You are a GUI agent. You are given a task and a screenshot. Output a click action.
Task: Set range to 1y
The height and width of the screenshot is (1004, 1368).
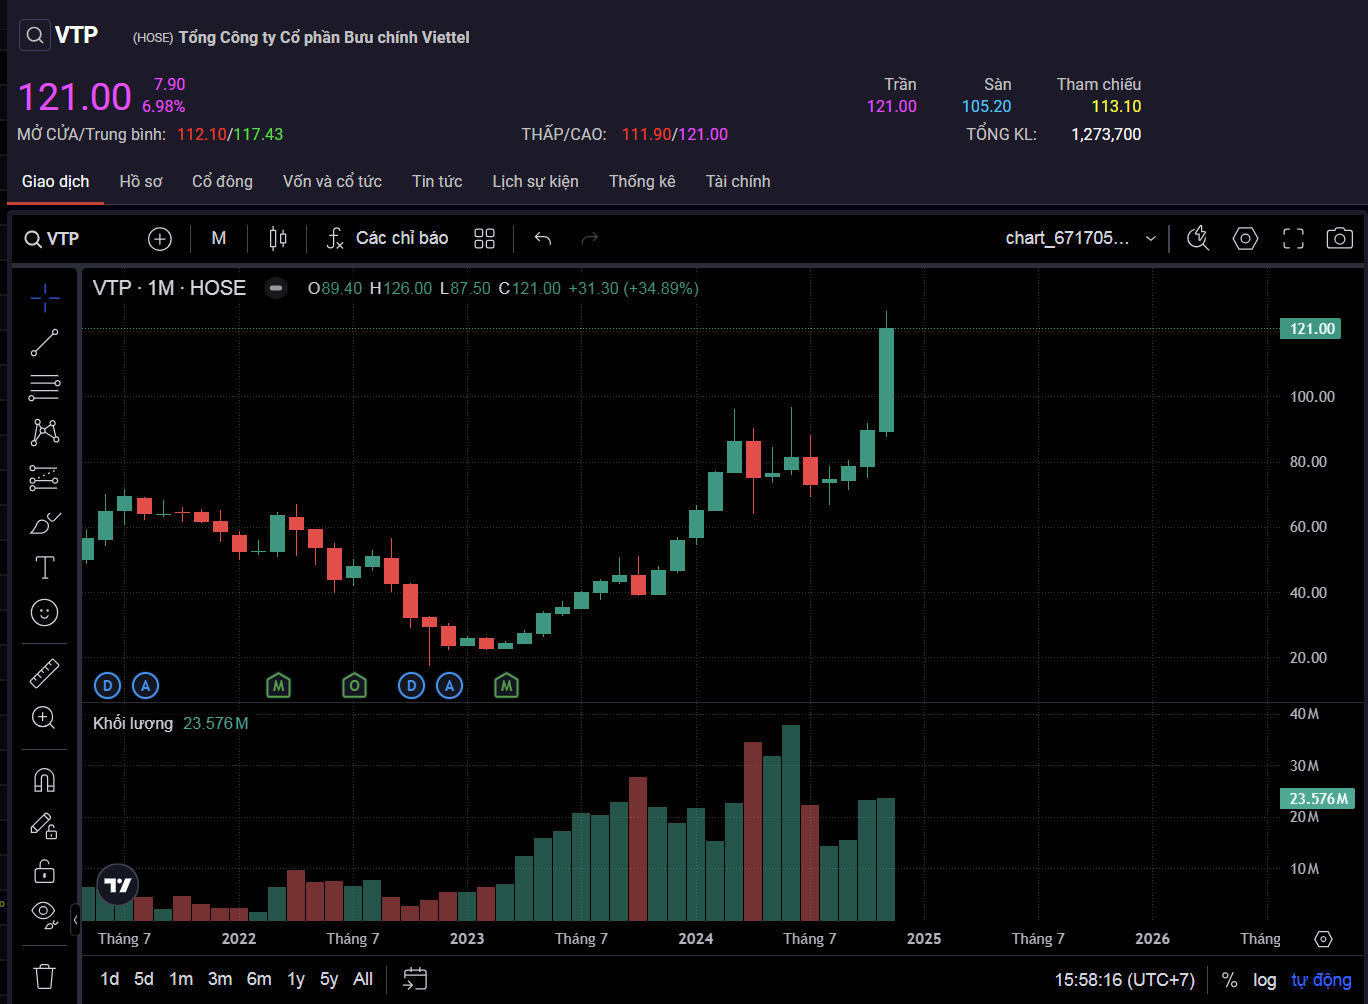click(296, 979)
